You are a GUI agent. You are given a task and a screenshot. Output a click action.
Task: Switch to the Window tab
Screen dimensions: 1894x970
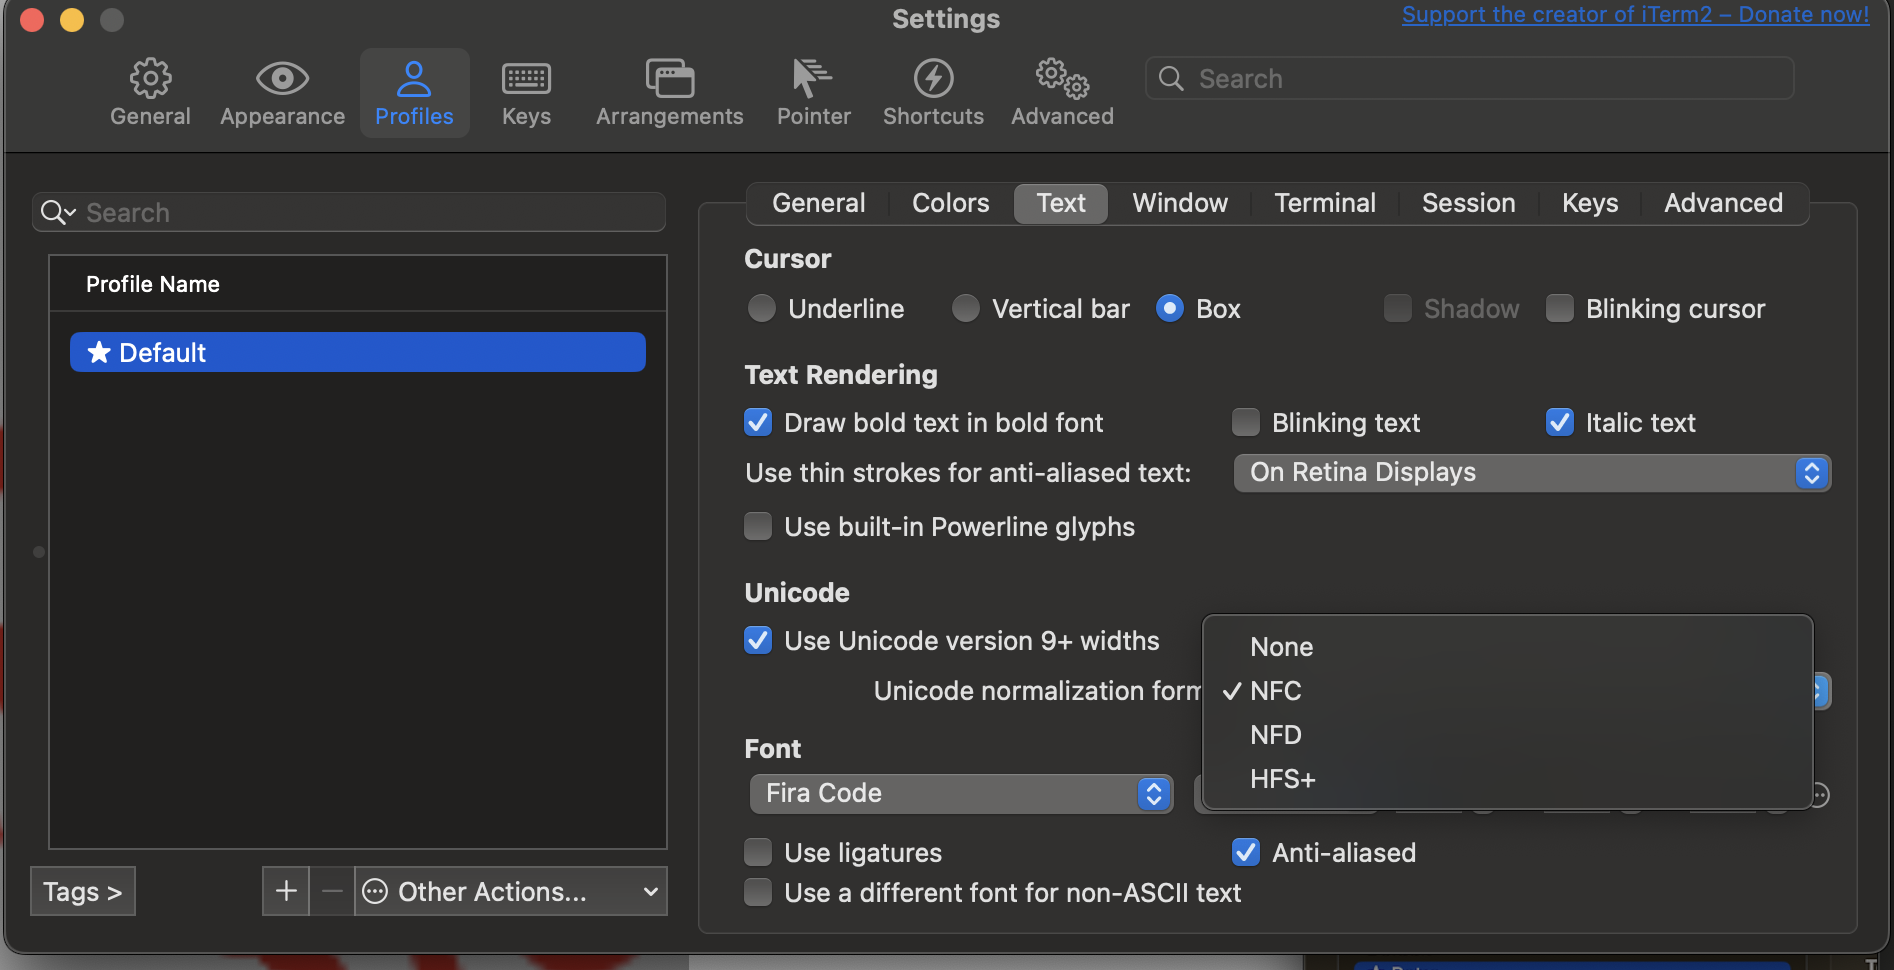tap(1180, 203)
